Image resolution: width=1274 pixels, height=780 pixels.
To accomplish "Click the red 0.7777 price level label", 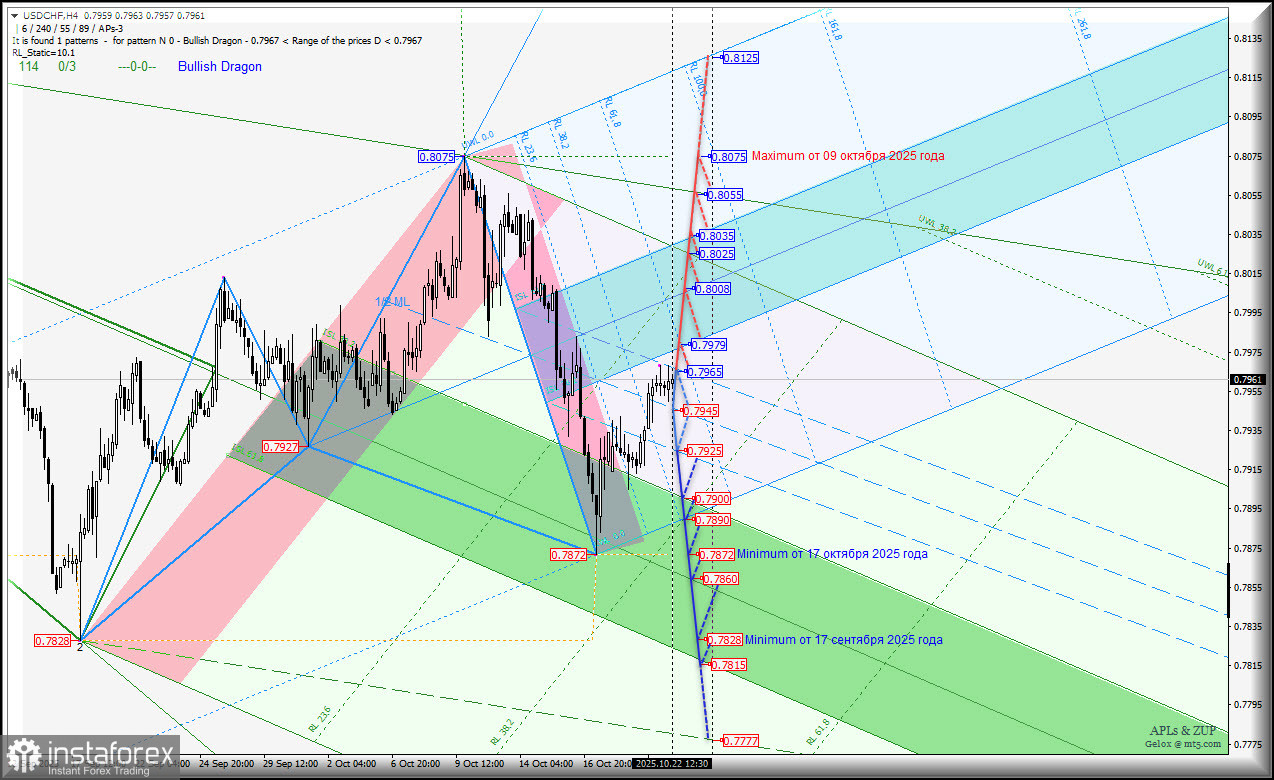I will point(740,741).
